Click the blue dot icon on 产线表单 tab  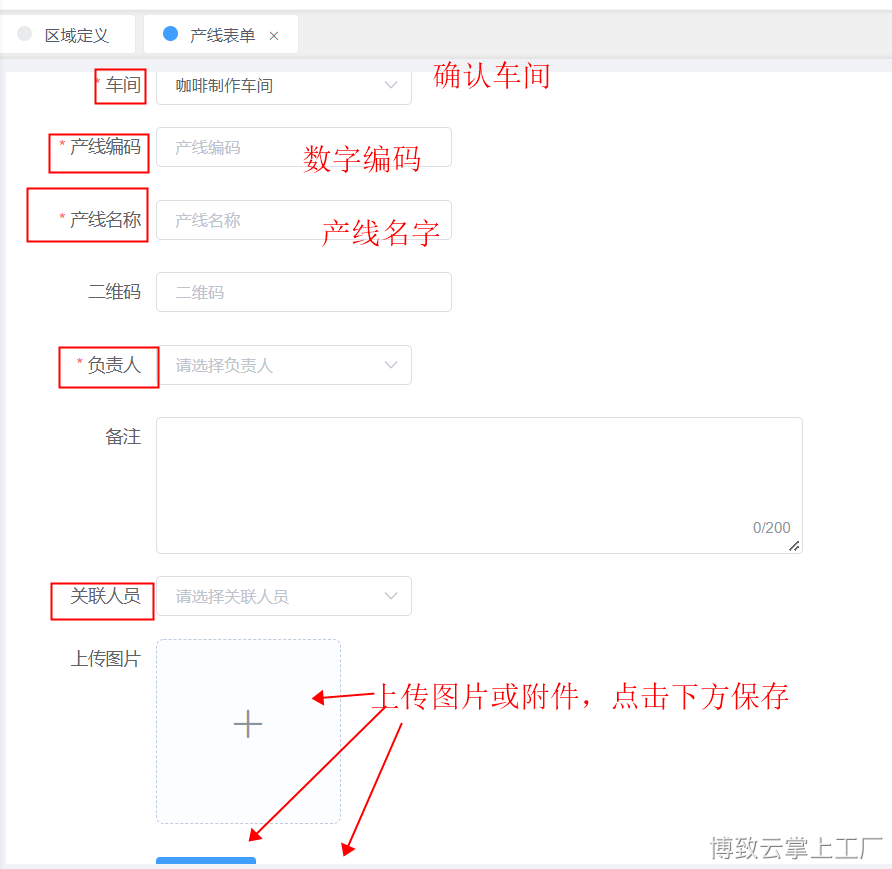point(170,34)
